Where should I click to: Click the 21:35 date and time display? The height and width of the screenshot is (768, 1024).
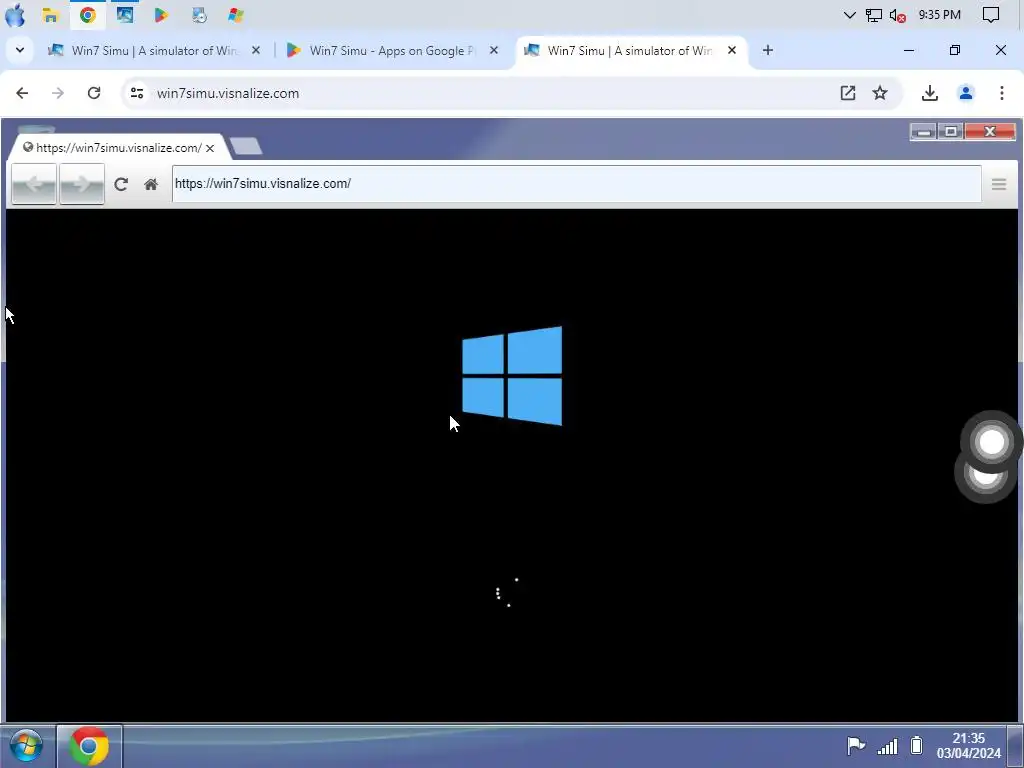pyautogui.click(x=968, y=746)
